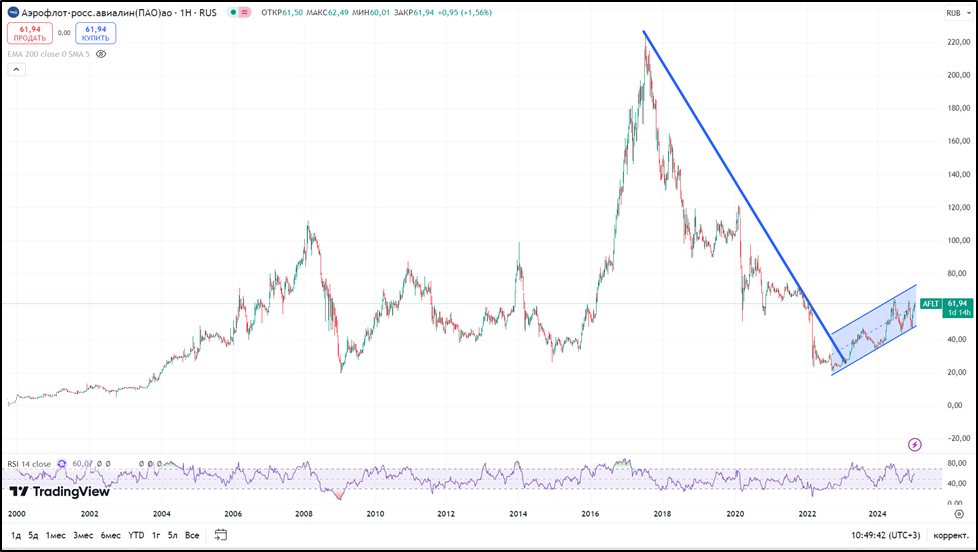Select the 1мес time range
The height and width of the screenshot is (552, 978).
pos(56,535)
